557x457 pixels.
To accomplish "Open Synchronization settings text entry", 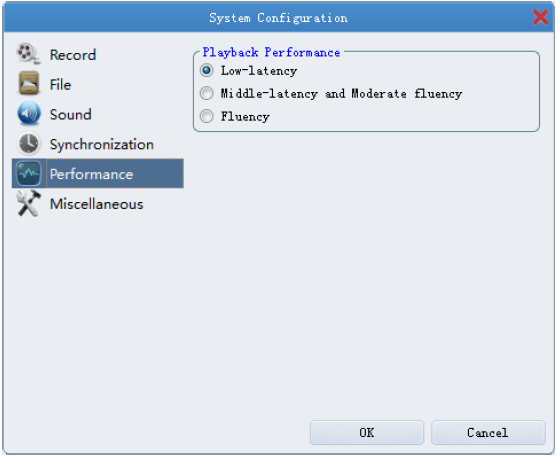I will coord(102,145).
